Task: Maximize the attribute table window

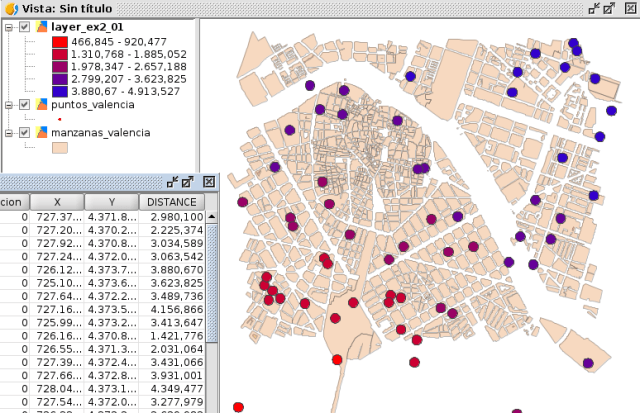Action: (188, 182)
